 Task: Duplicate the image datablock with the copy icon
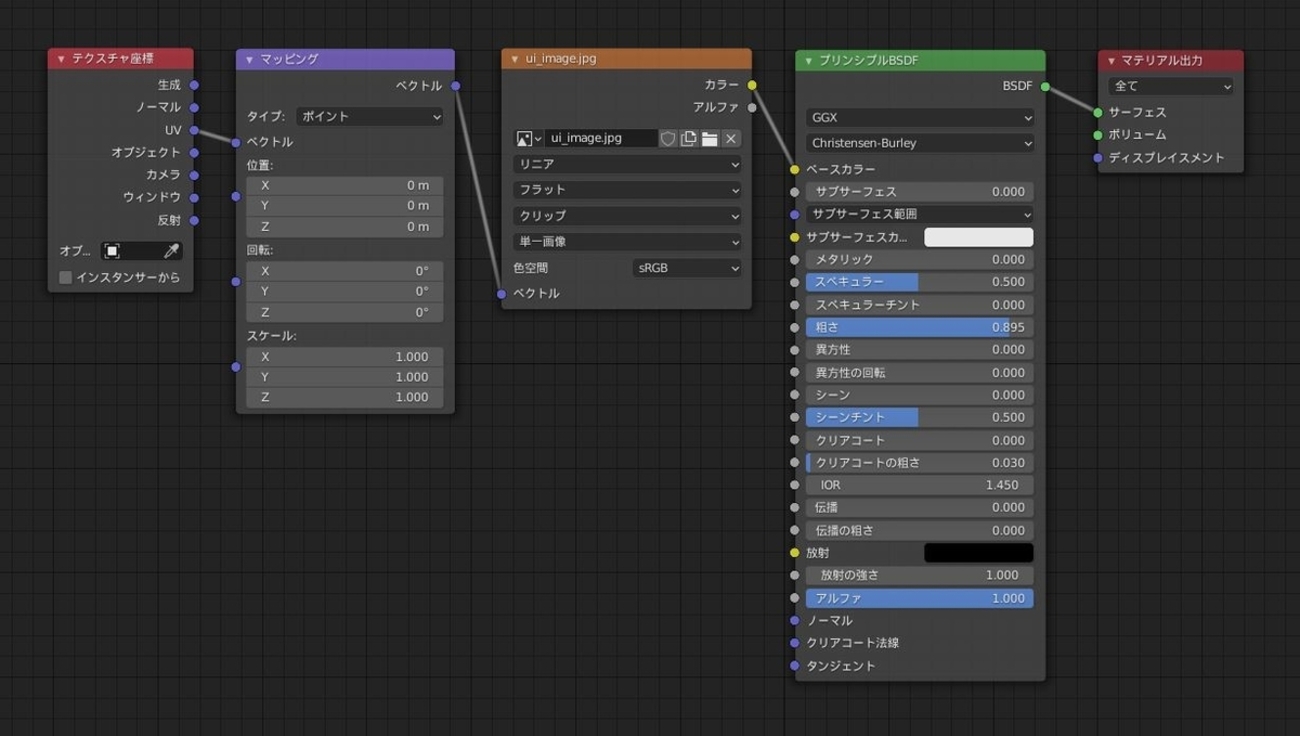click(x=689, y=138)
